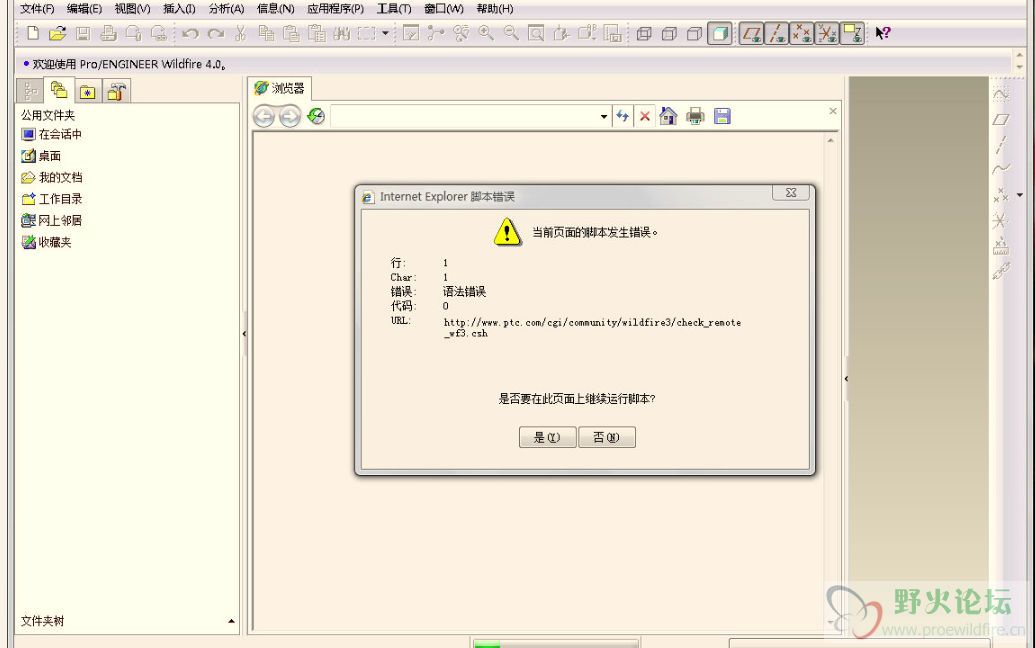Click the browser Save icon
The height and width of the screenshot is (648, 1035).
point(723,117)
